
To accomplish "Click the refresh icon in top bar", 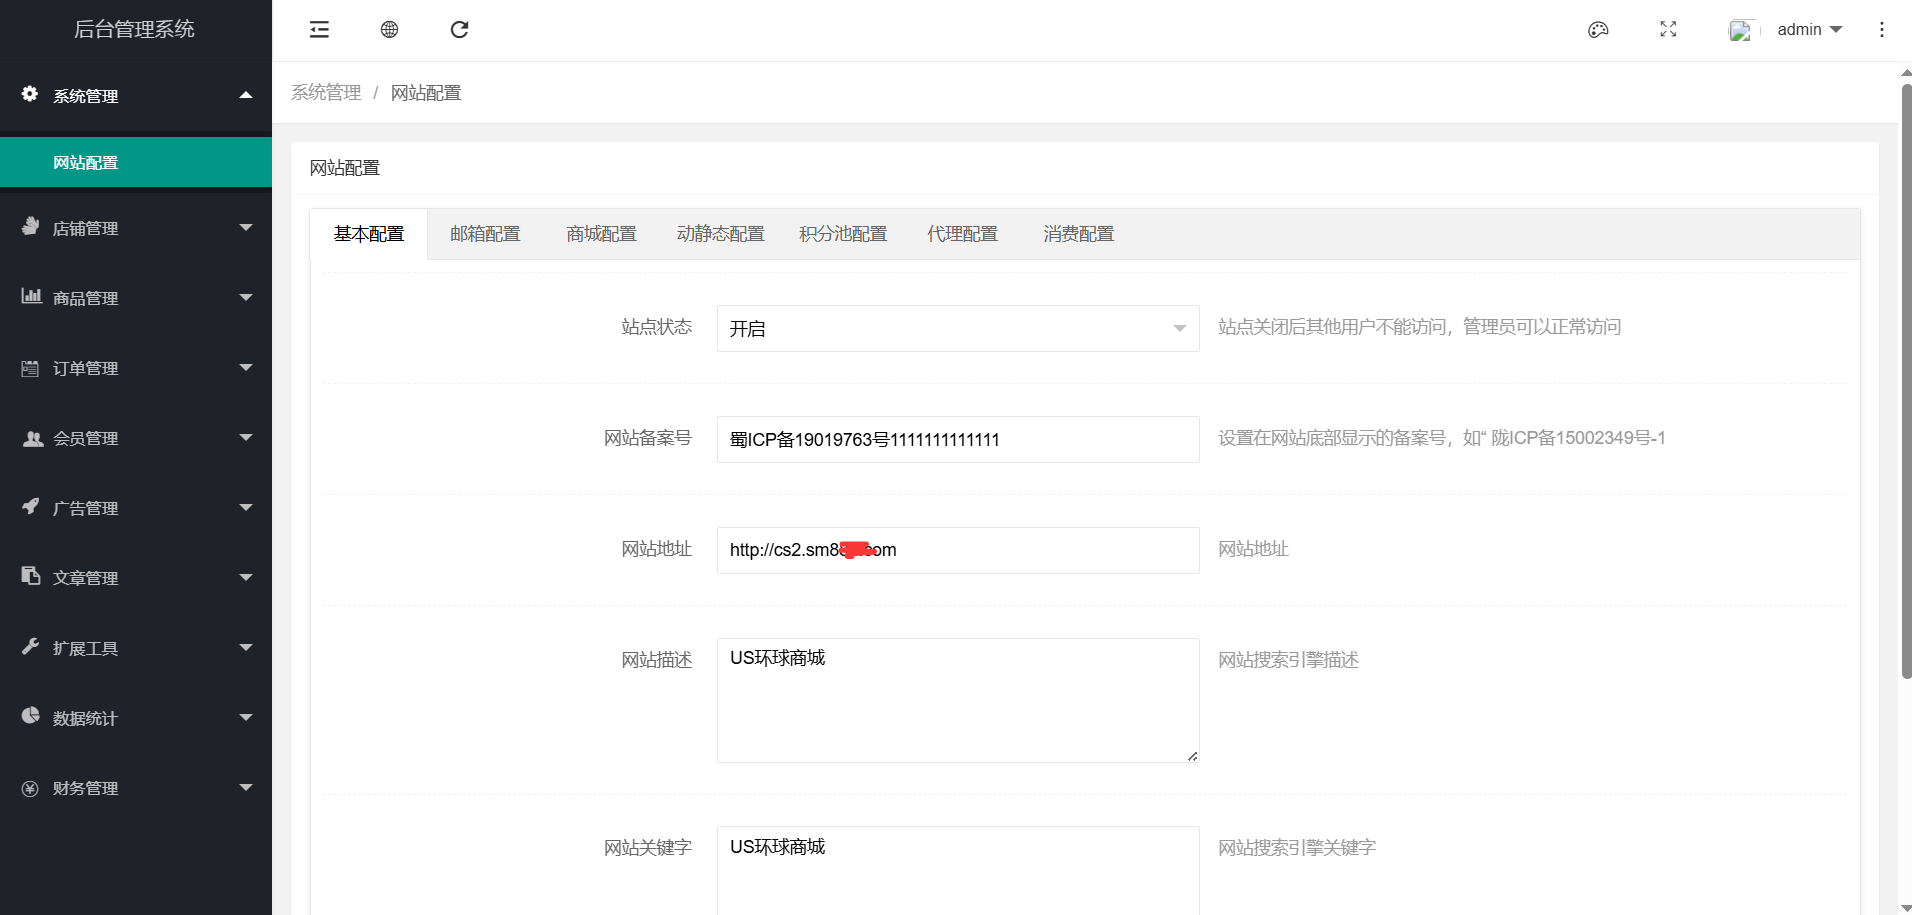I will point(459,30).
